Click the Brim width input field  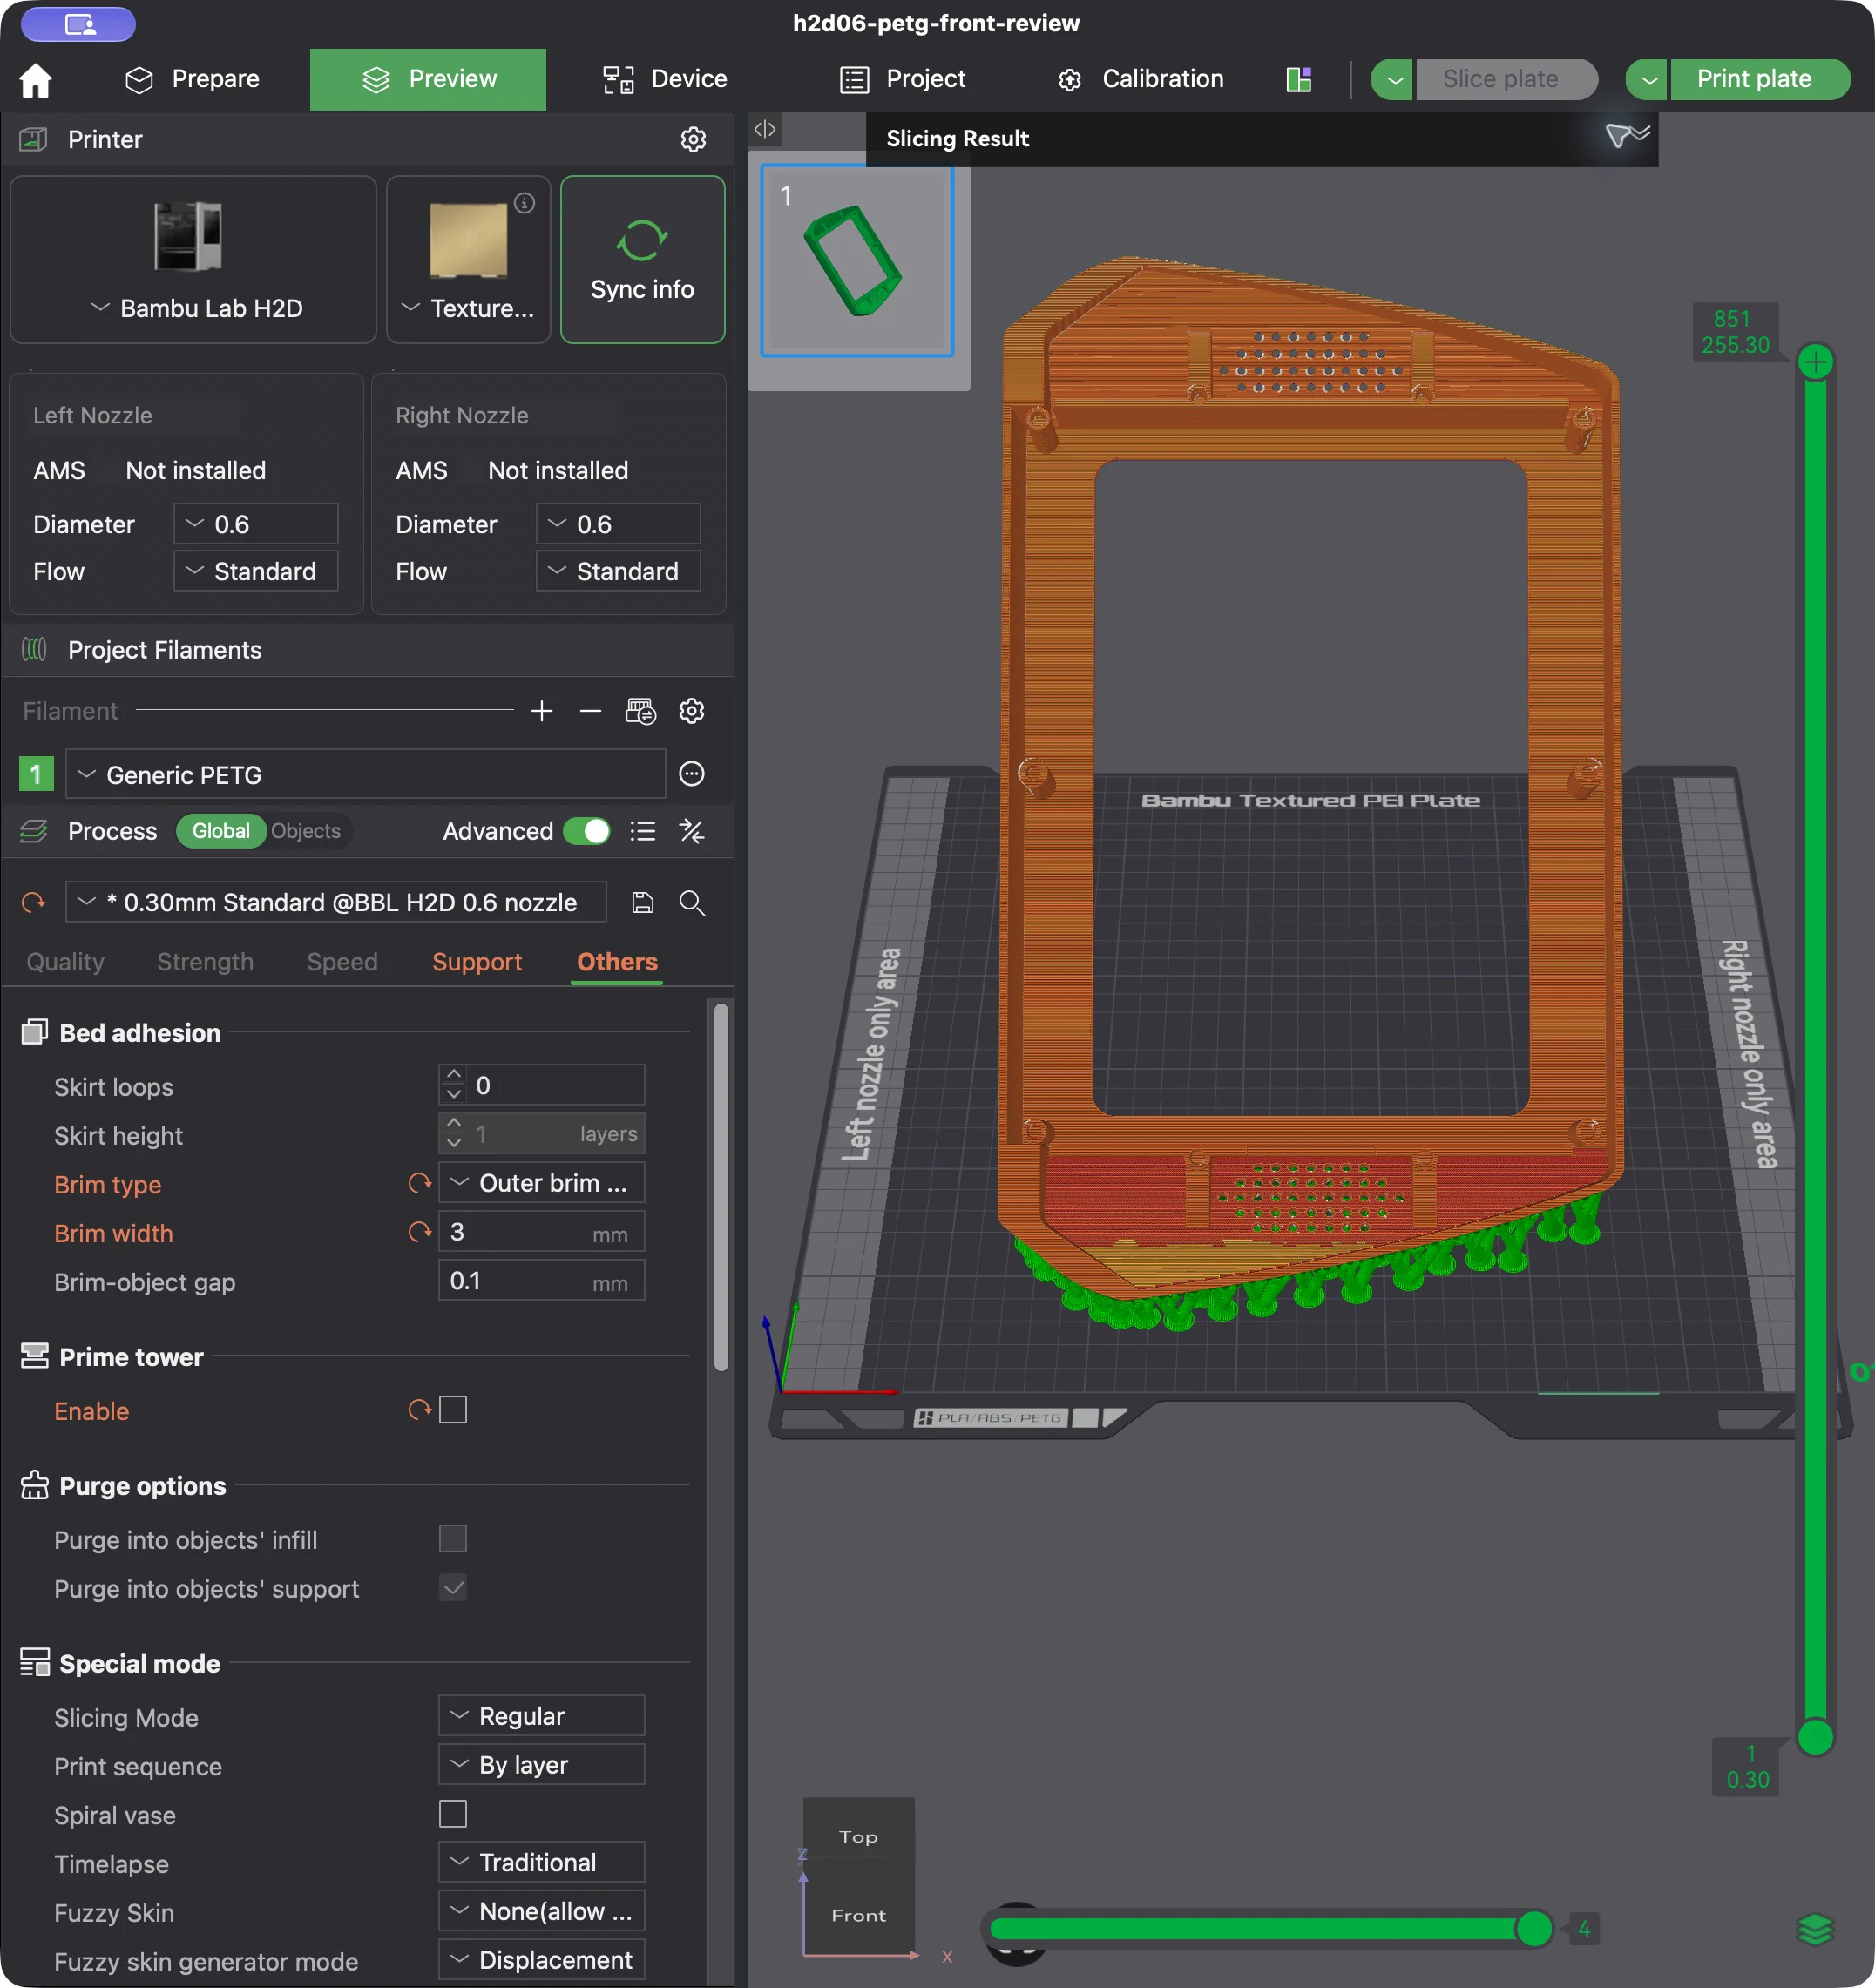pos(542,1232)
